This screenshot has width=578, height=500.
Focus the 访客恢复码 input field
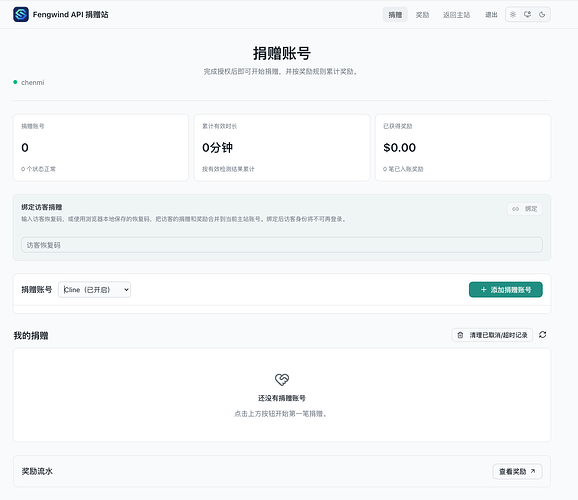282,245
